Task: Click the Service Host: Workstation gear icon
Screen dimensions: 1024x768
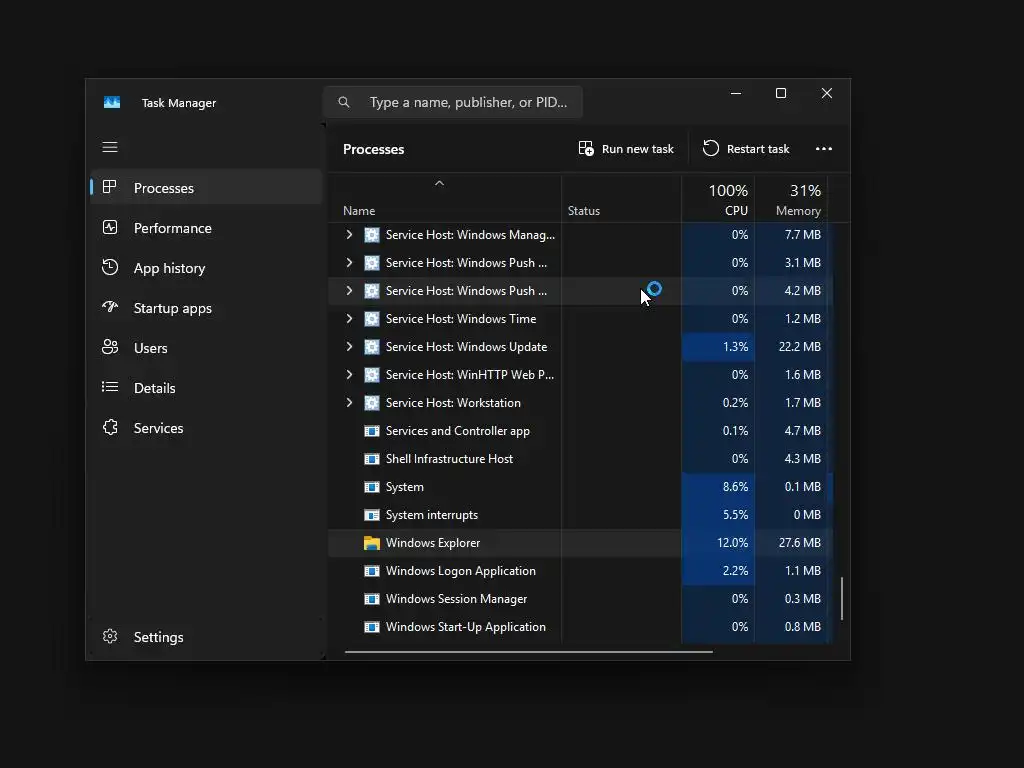Action: click(x=372, y=403)
